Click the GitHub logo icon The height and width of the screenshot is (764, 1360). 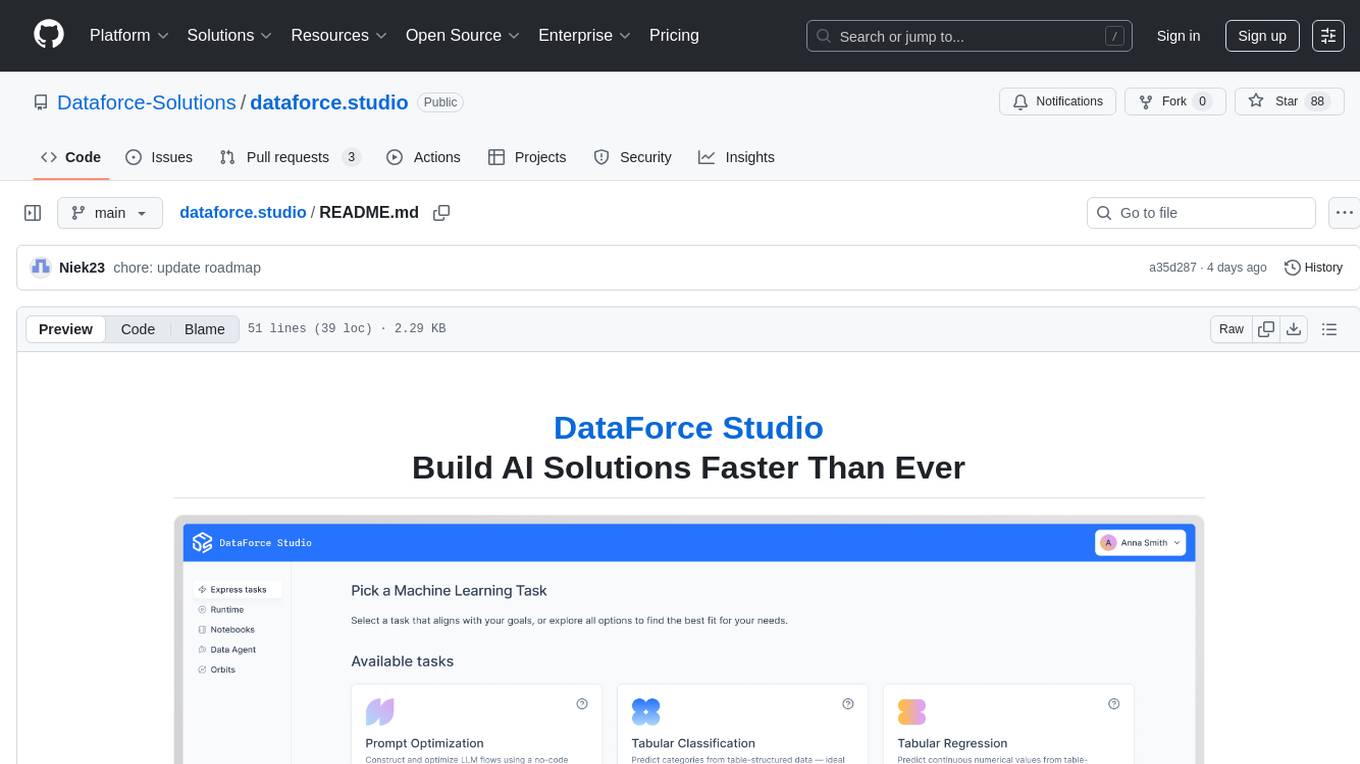49,35
